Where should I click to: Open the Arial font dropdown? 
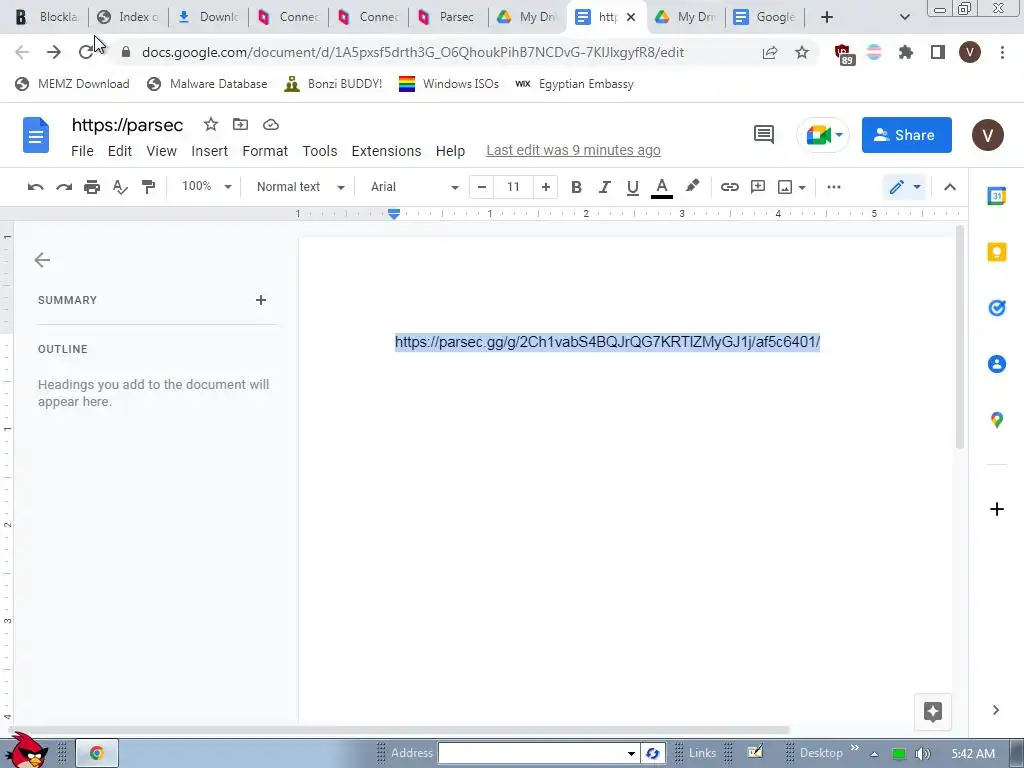click(x=414, y=187)
